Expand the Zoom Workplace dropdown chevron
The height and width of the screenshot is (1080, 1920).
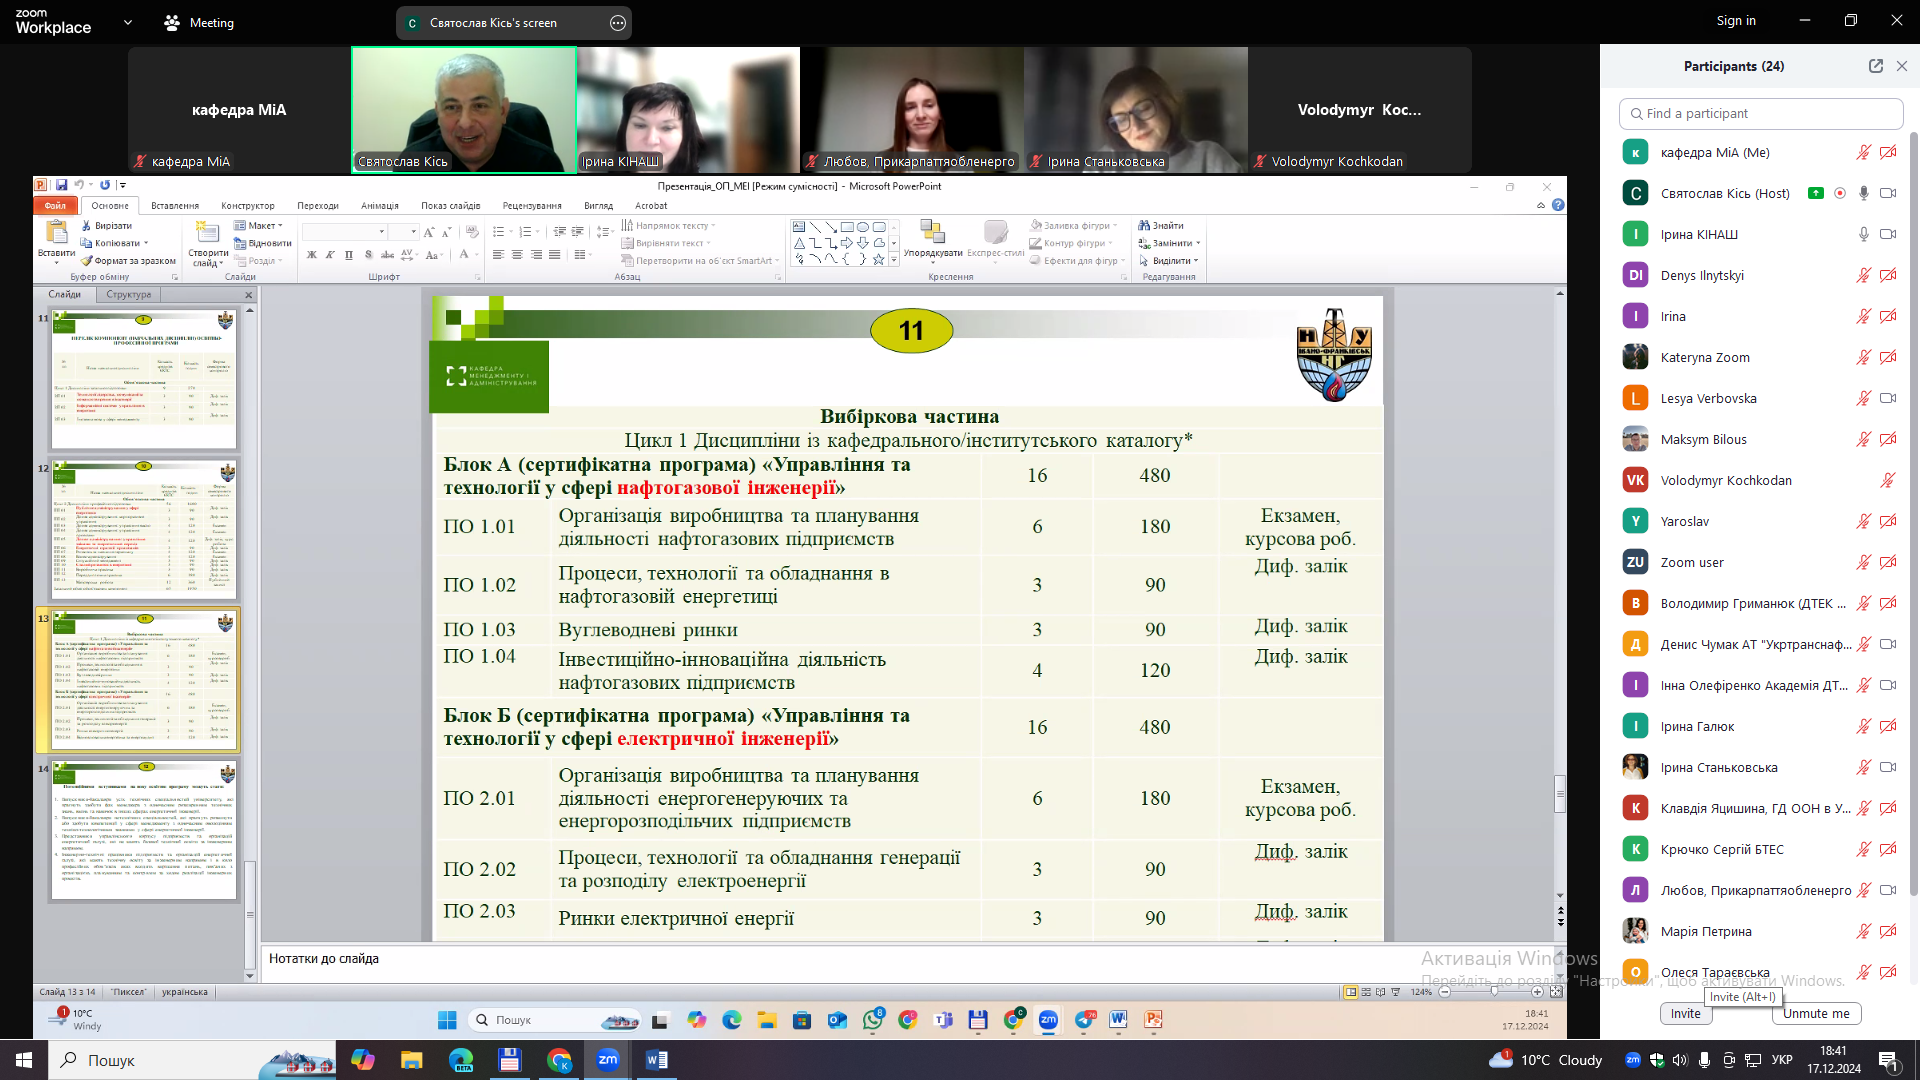tap(127, 22)
